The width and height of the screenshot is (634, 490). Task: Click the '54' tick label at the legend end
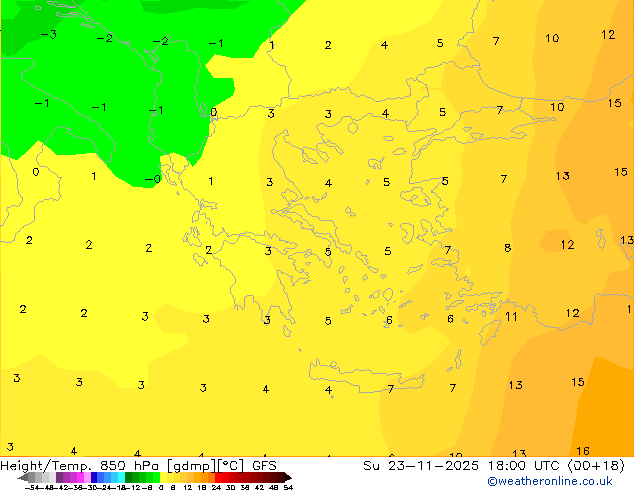coord(287,488)
